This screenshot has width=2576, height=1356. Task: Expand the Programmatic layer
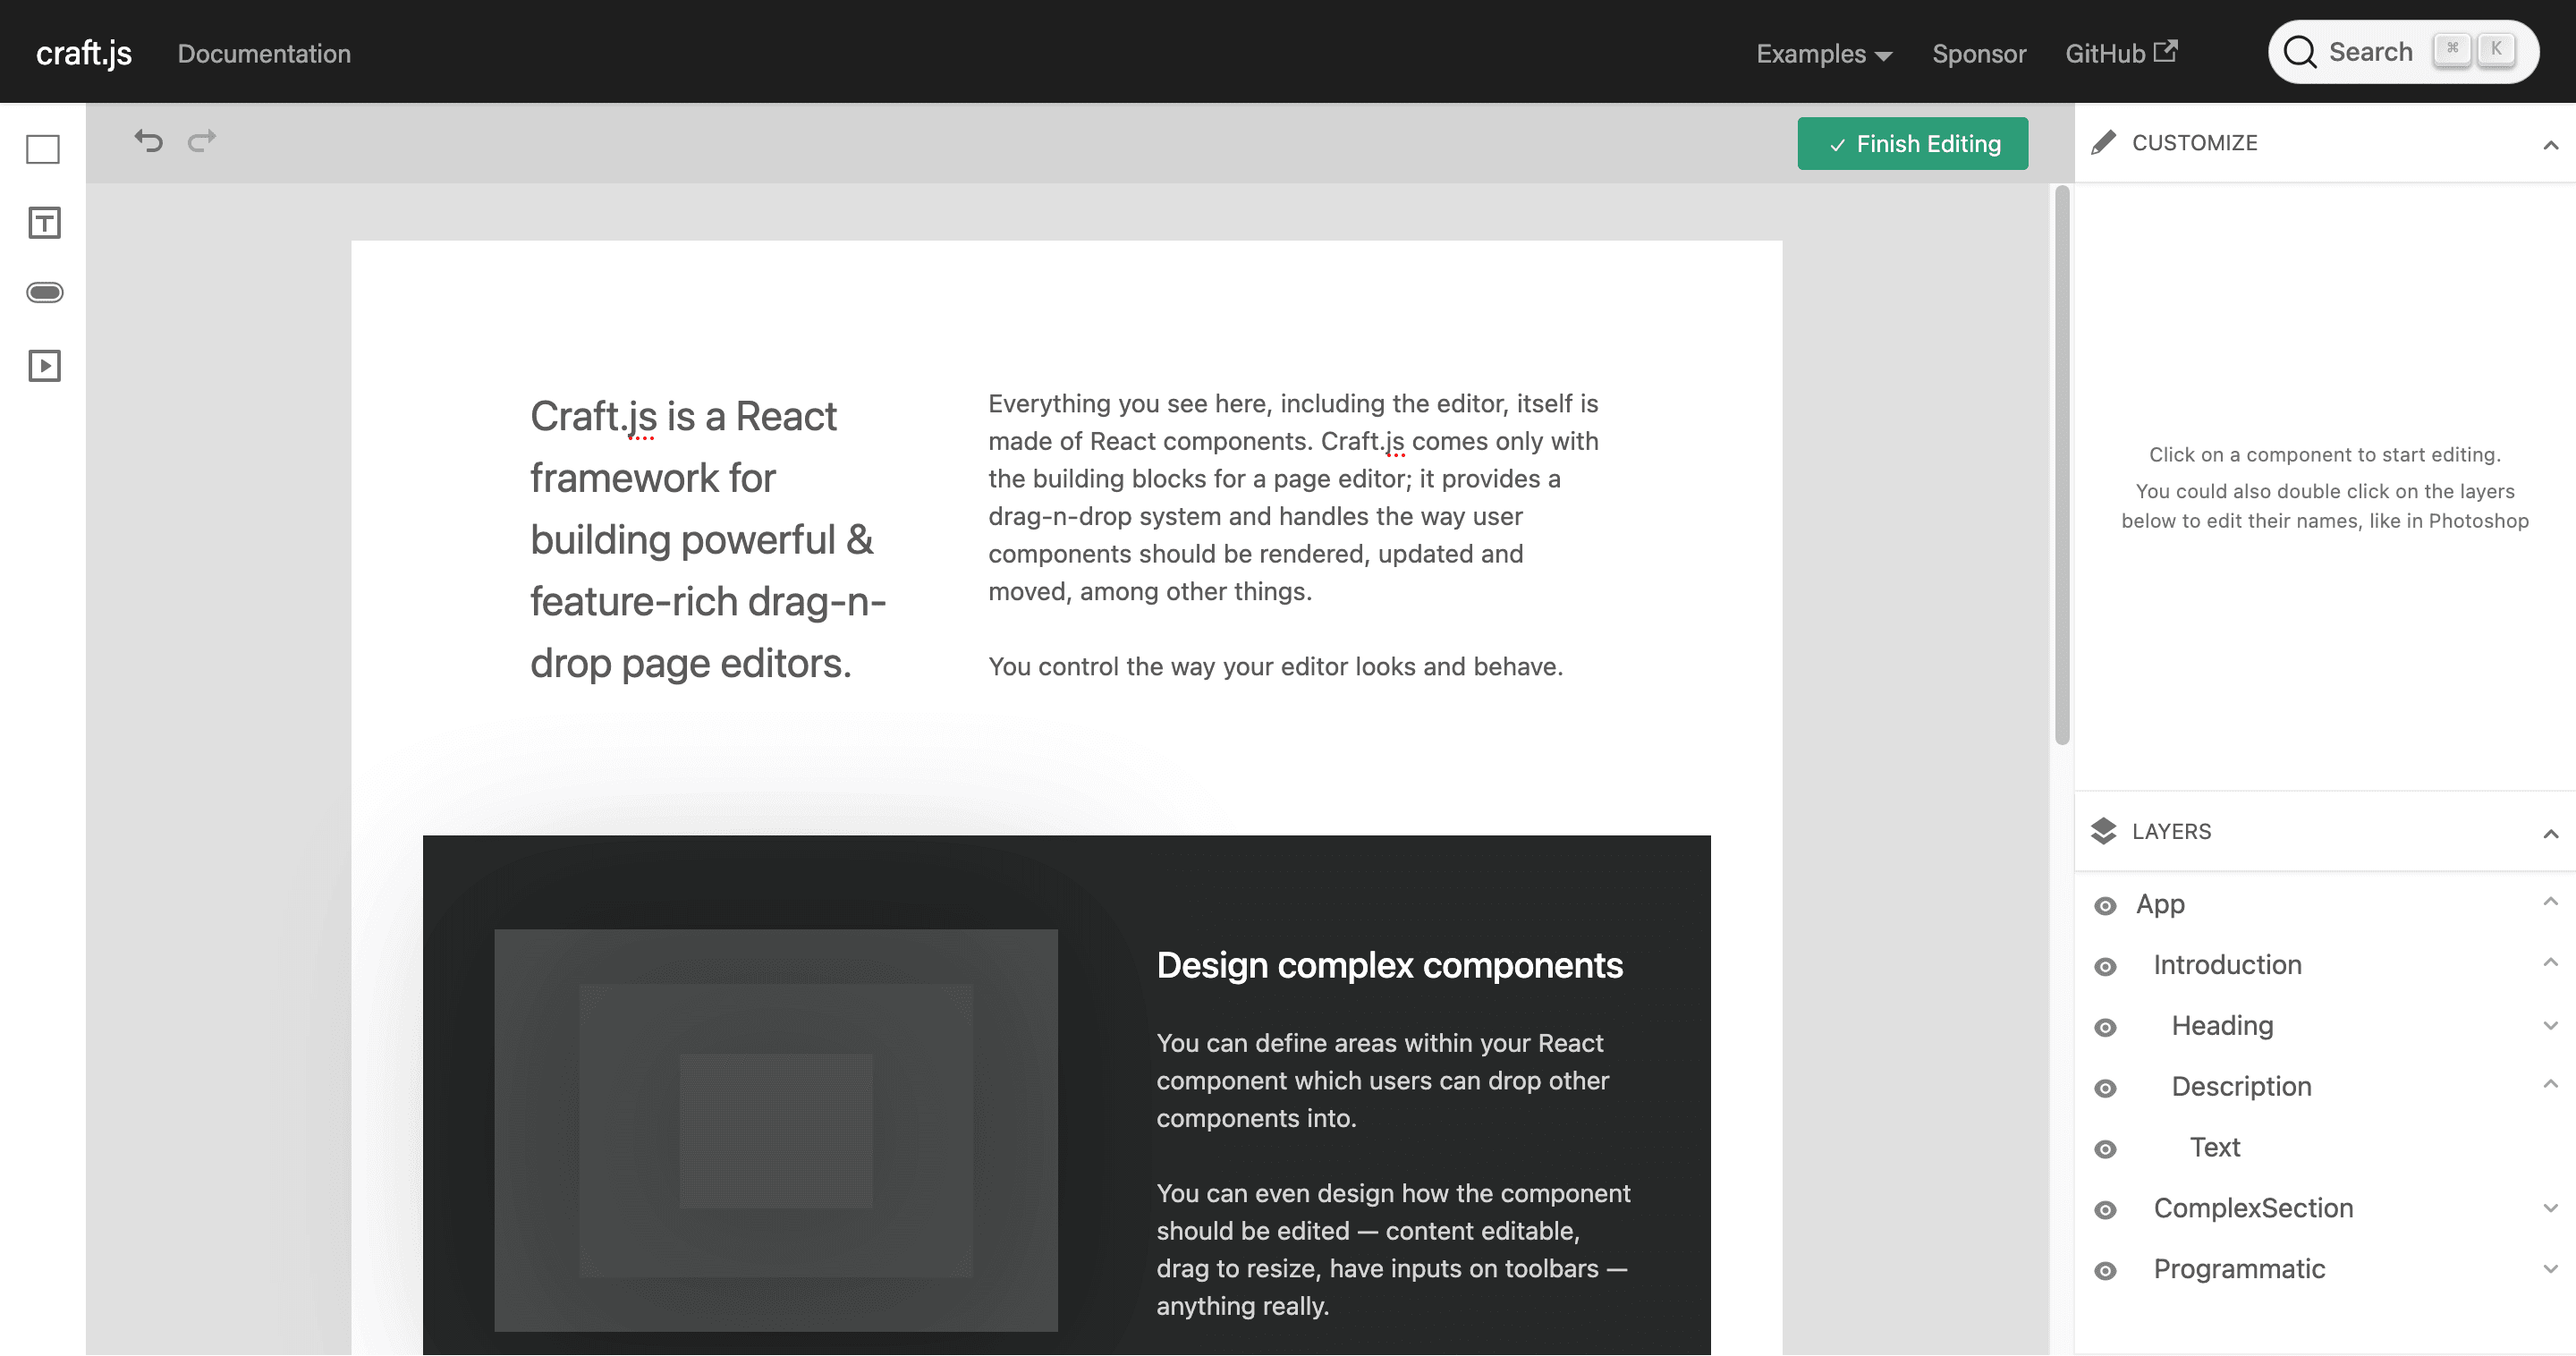(x=2550, y=1269)
